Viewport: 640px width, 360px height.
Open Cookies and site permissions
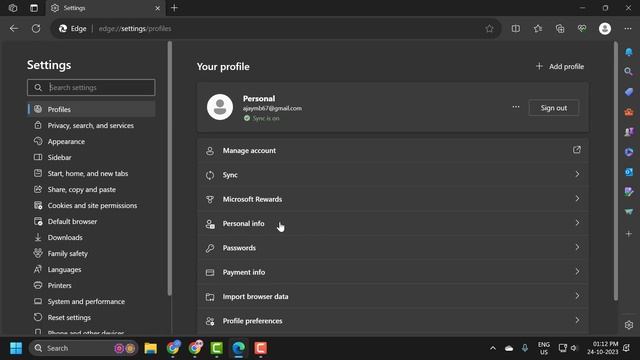(x=91, y=205)
